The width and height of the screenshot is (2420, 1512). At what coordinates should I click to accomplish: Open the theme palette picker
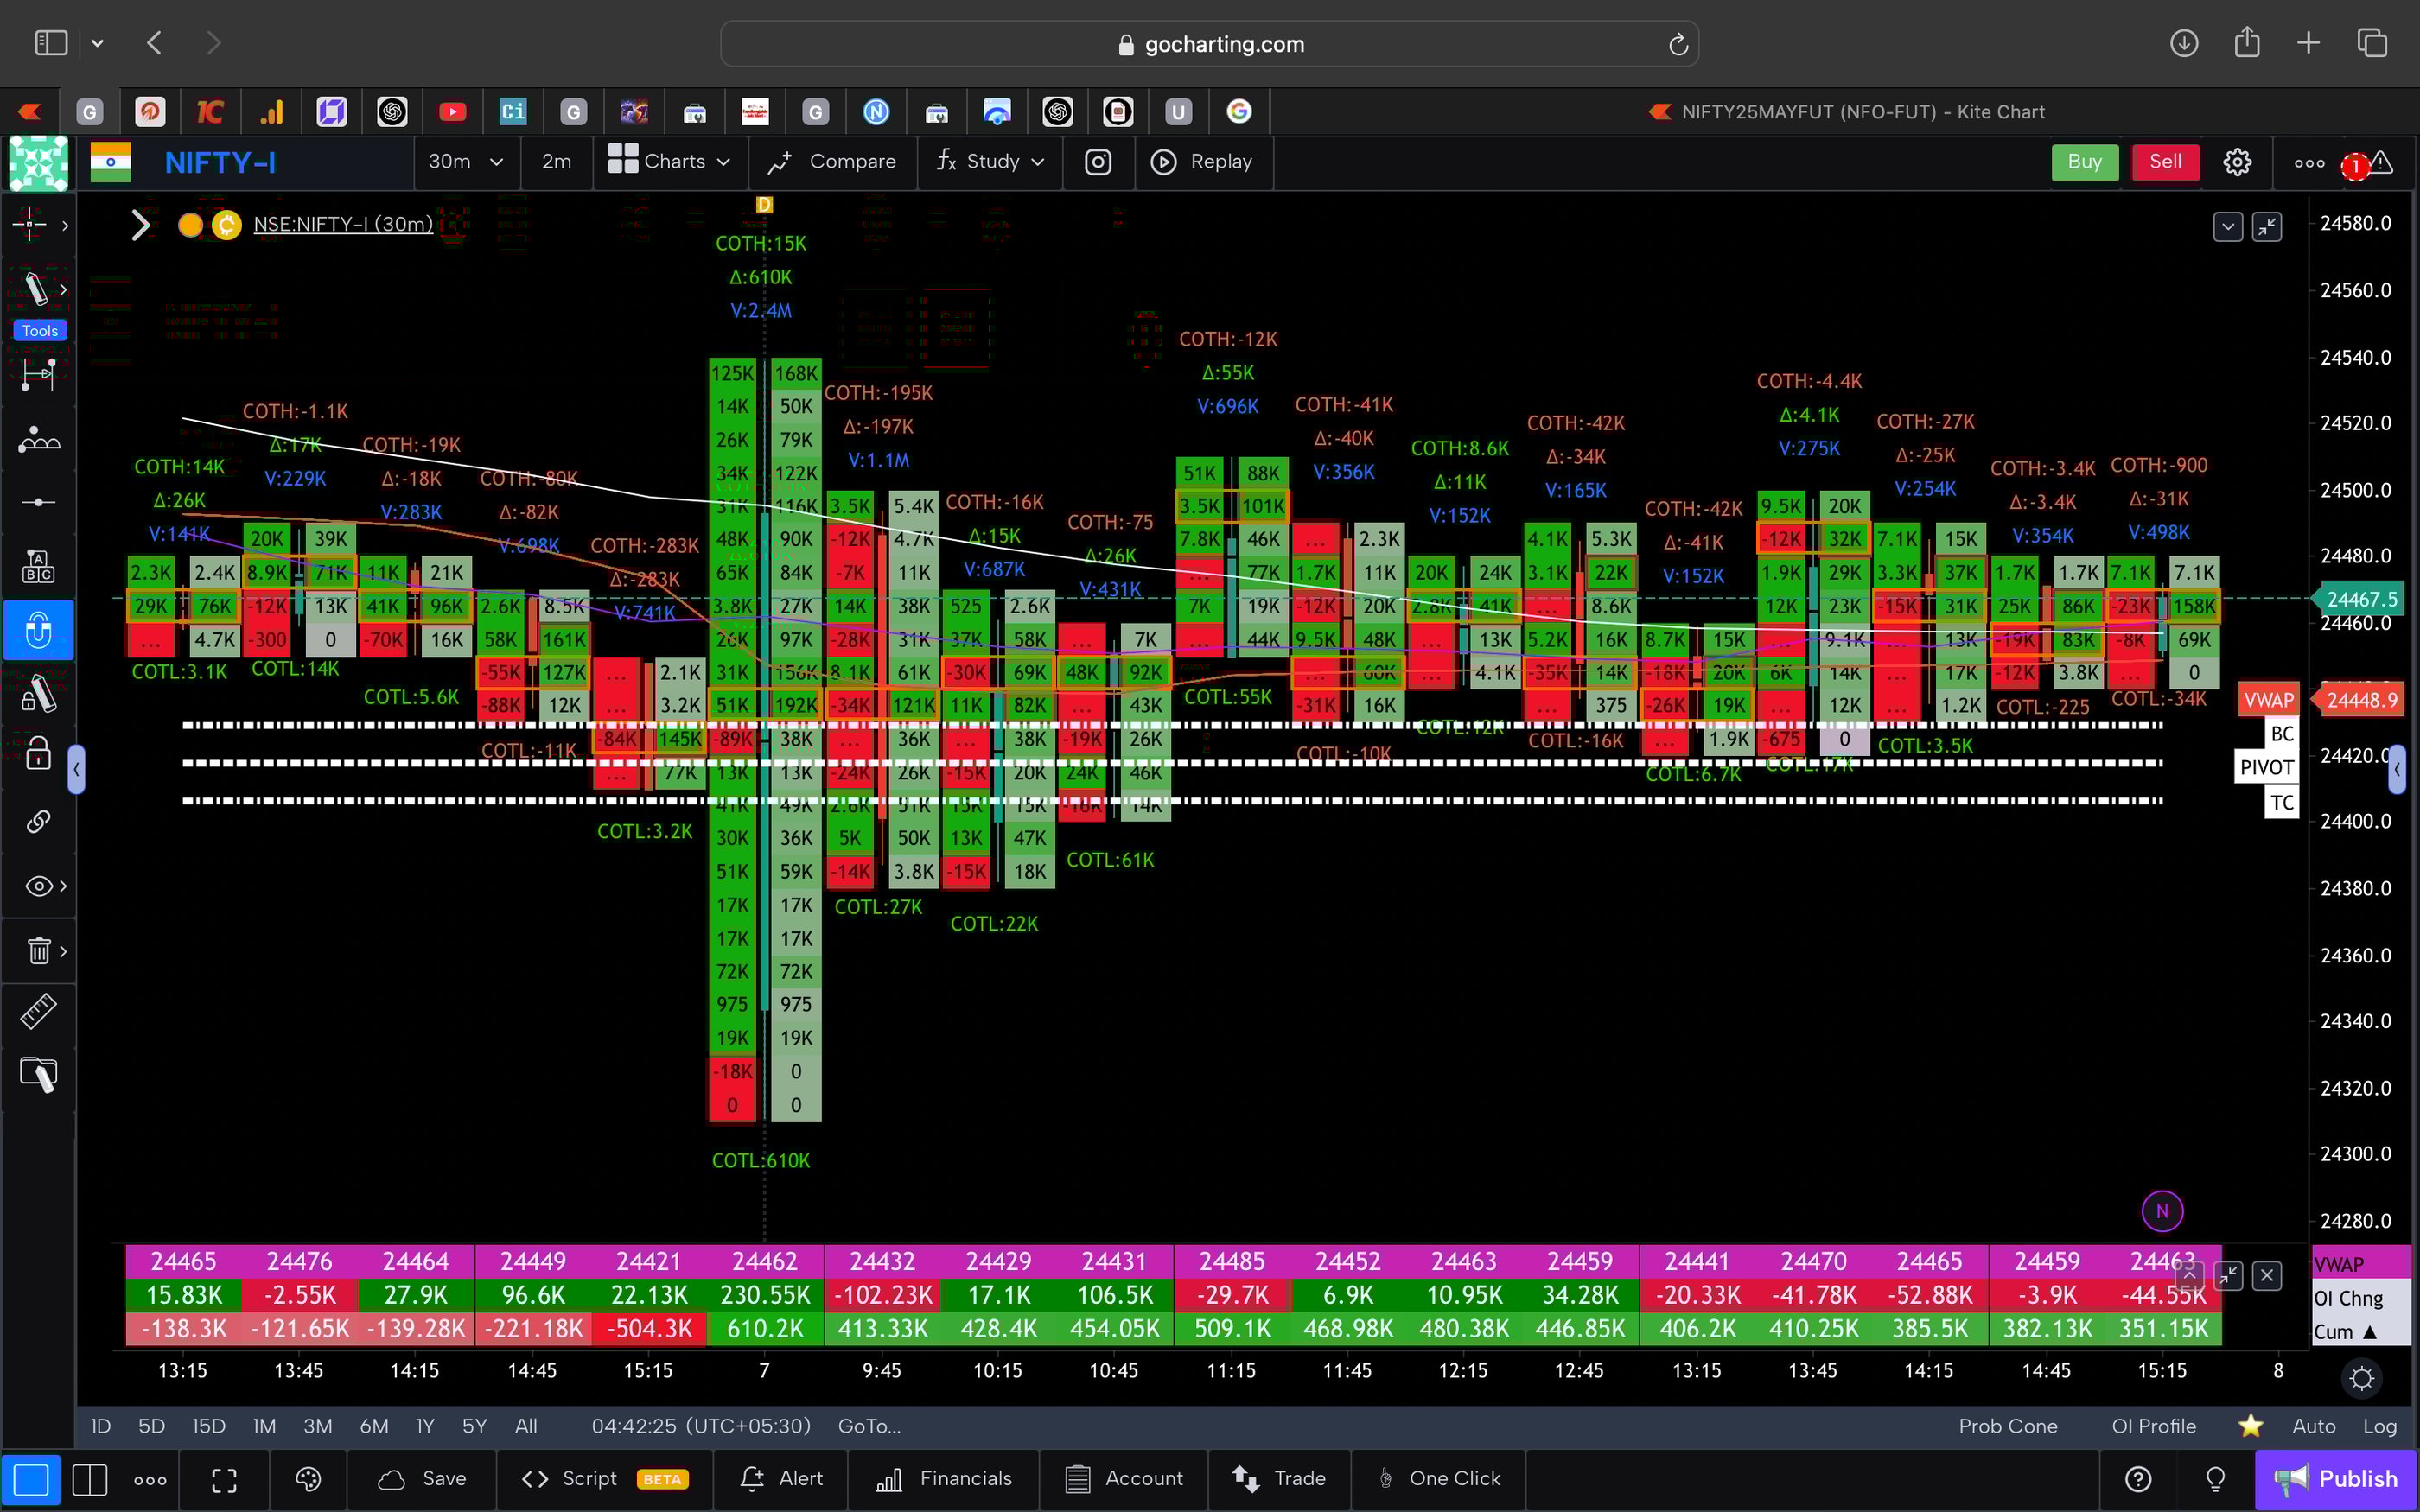[x=308, y=1479]
